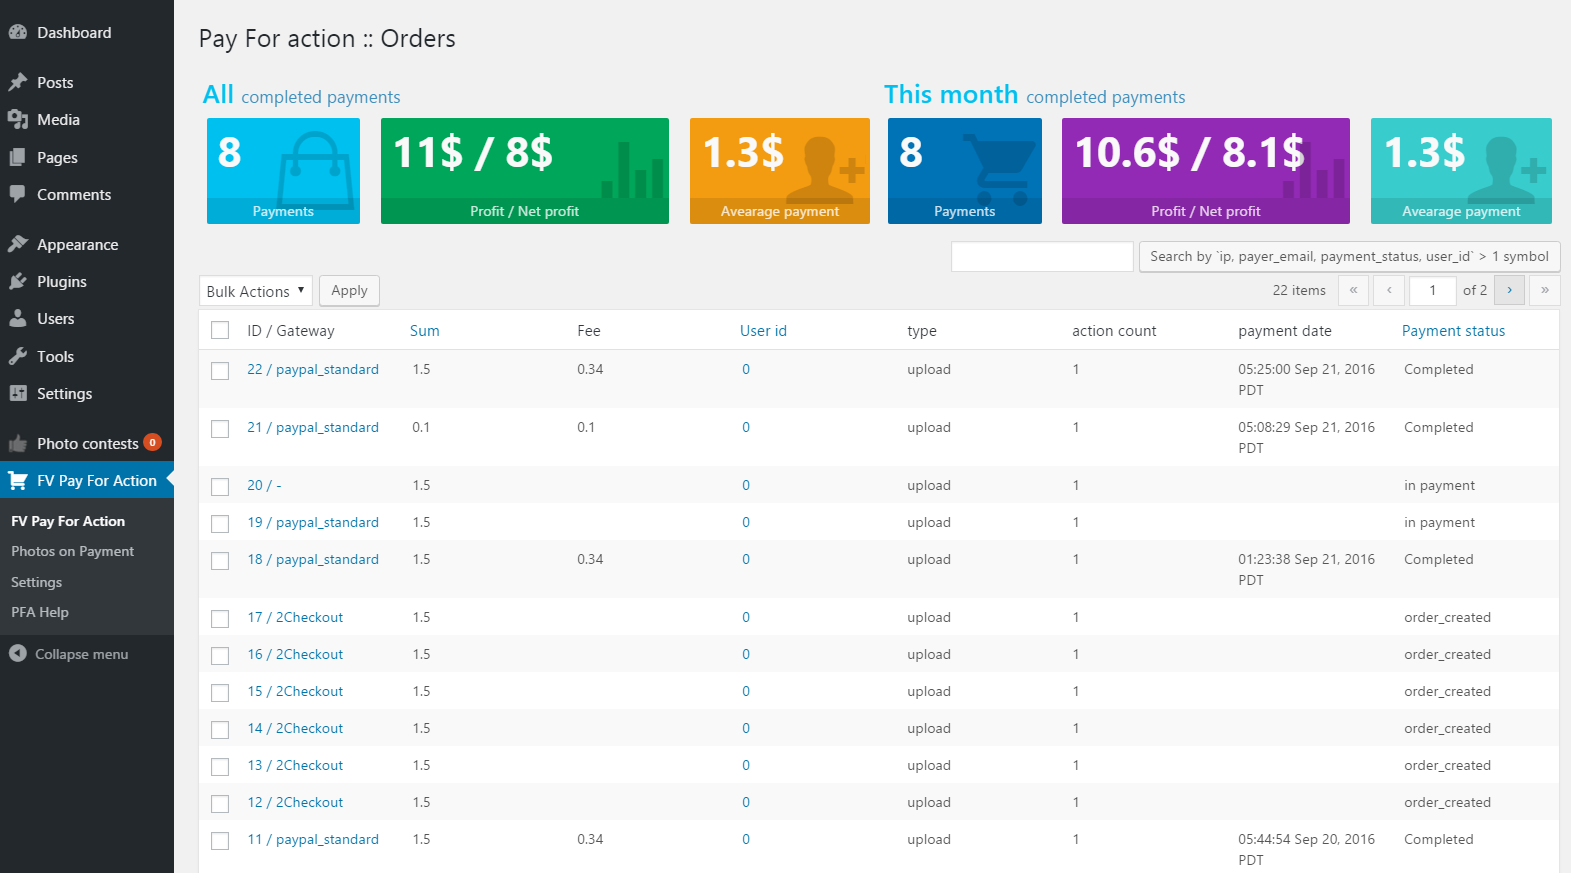Jump to last page with double arrow
1571x873 pixels.
1545,290
